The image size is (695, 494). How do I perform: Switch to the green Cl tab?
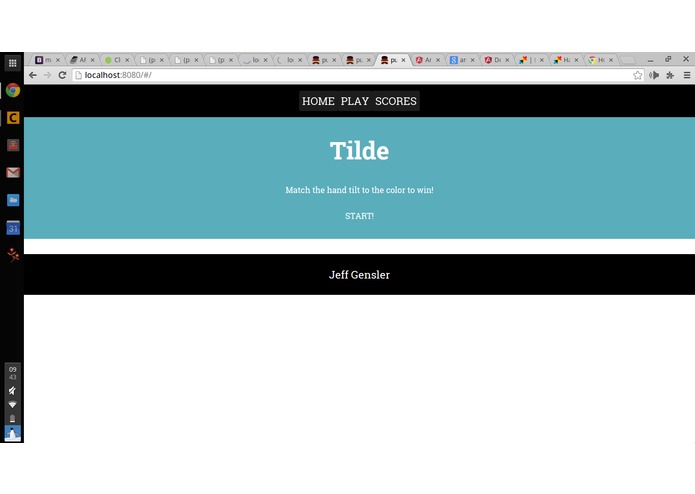(x=115, y=60)
